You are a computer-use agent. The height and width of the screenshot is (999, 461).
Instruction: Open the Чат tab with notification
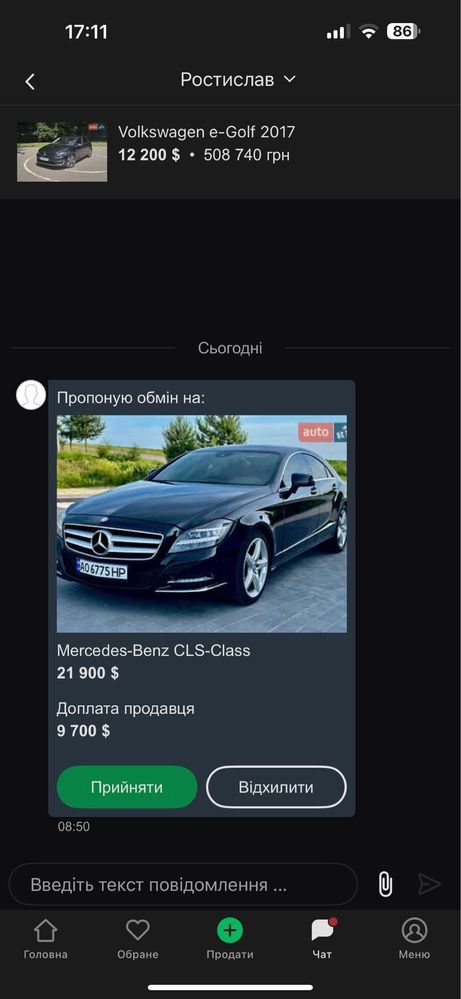point(322,938)
